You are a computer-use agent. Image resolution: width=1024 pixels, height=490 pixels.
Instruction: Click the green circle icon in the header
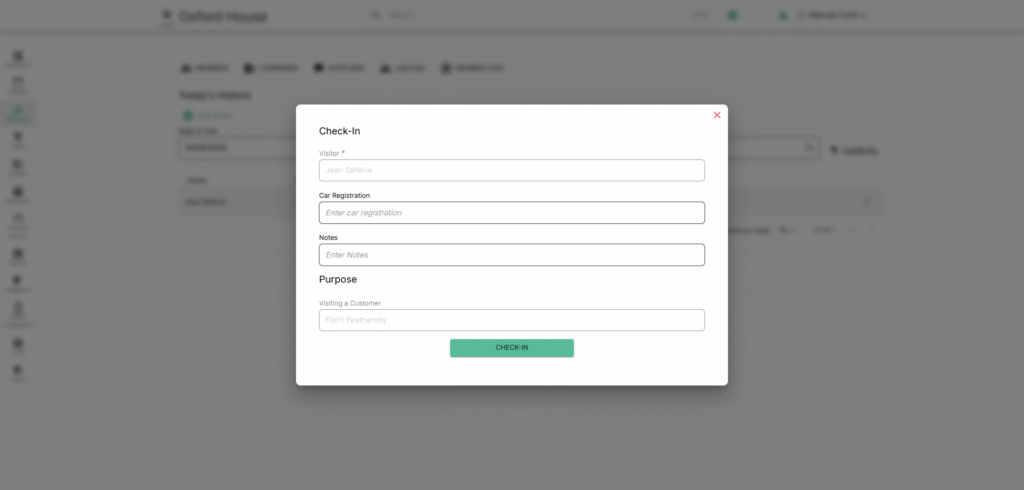[x=732, y=16]
